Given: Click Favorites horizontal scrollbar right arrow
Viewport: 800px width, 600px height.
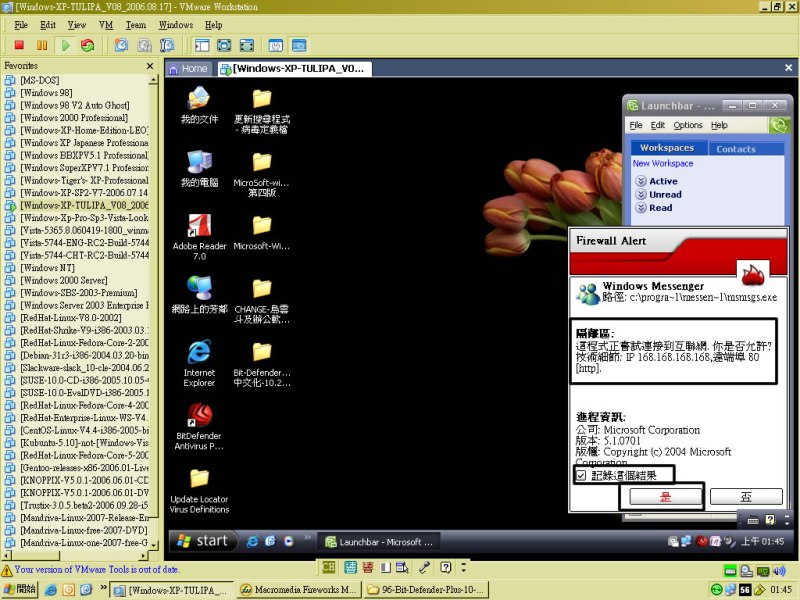Looking at the screenshot, I should pos(143,556).
